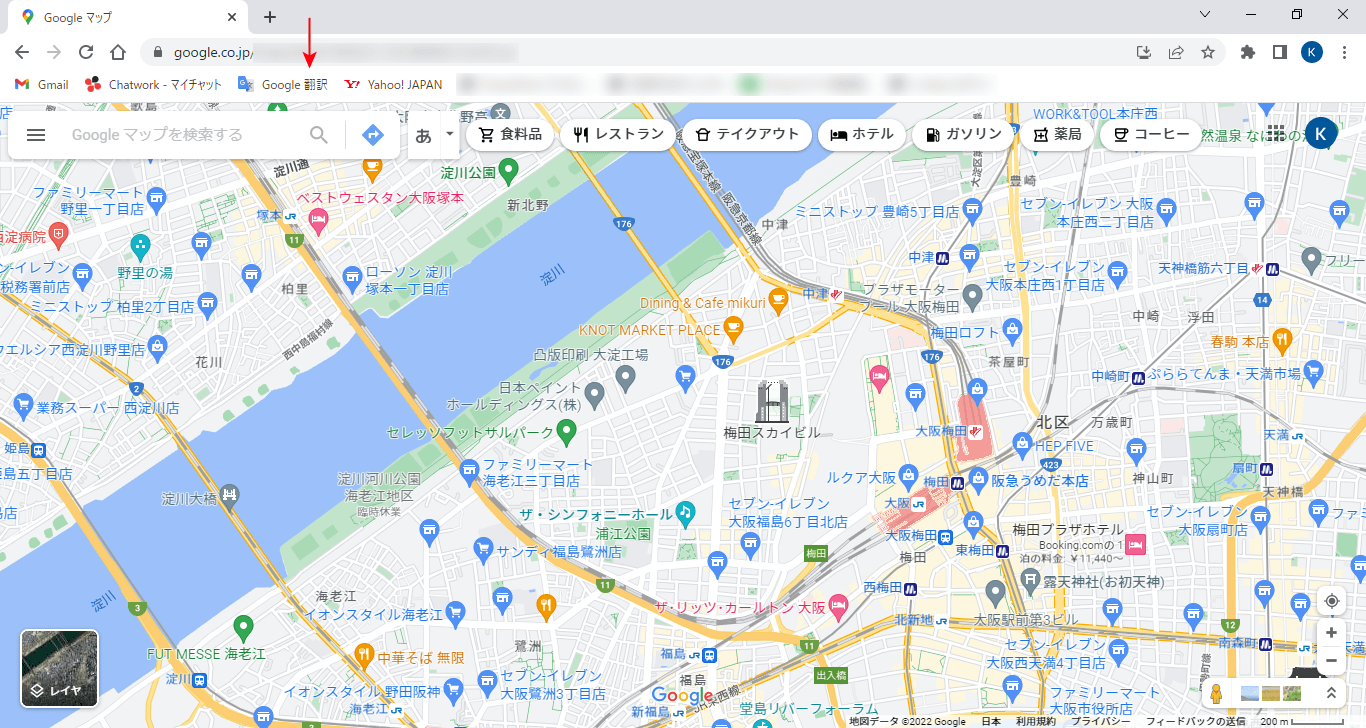Click the Chrome back arrow
Screen dimensions: 1366x728
click(x=22, y=52)
